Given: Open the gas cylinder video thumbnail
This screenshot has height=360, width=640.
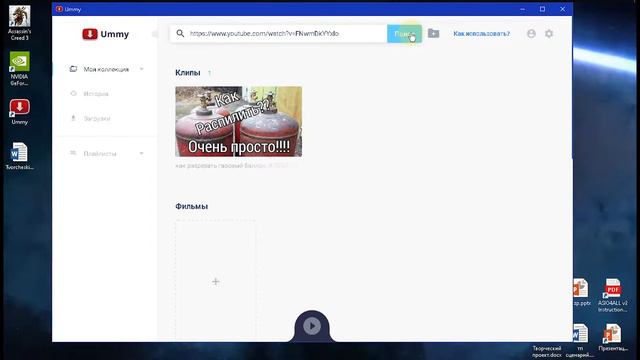Looking at the screenshot, I should pyautogui.click(x=239, y=121).
